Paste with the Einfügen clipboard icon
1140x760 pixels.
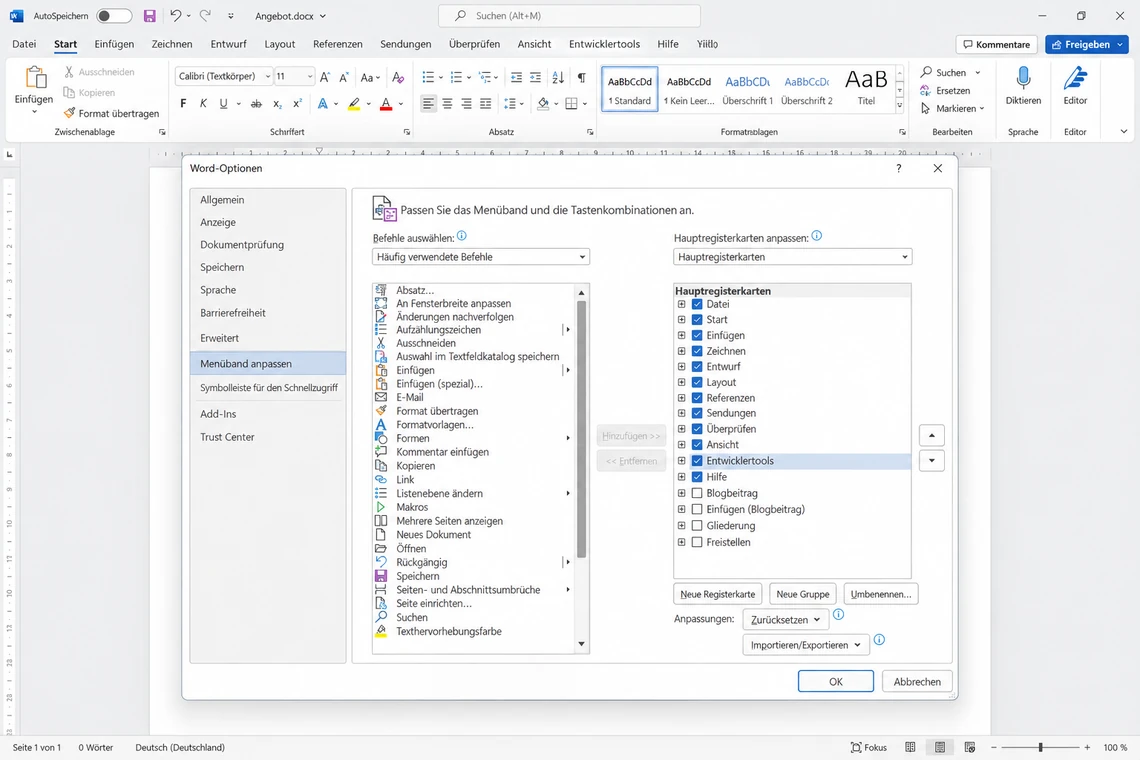(34, 77)
